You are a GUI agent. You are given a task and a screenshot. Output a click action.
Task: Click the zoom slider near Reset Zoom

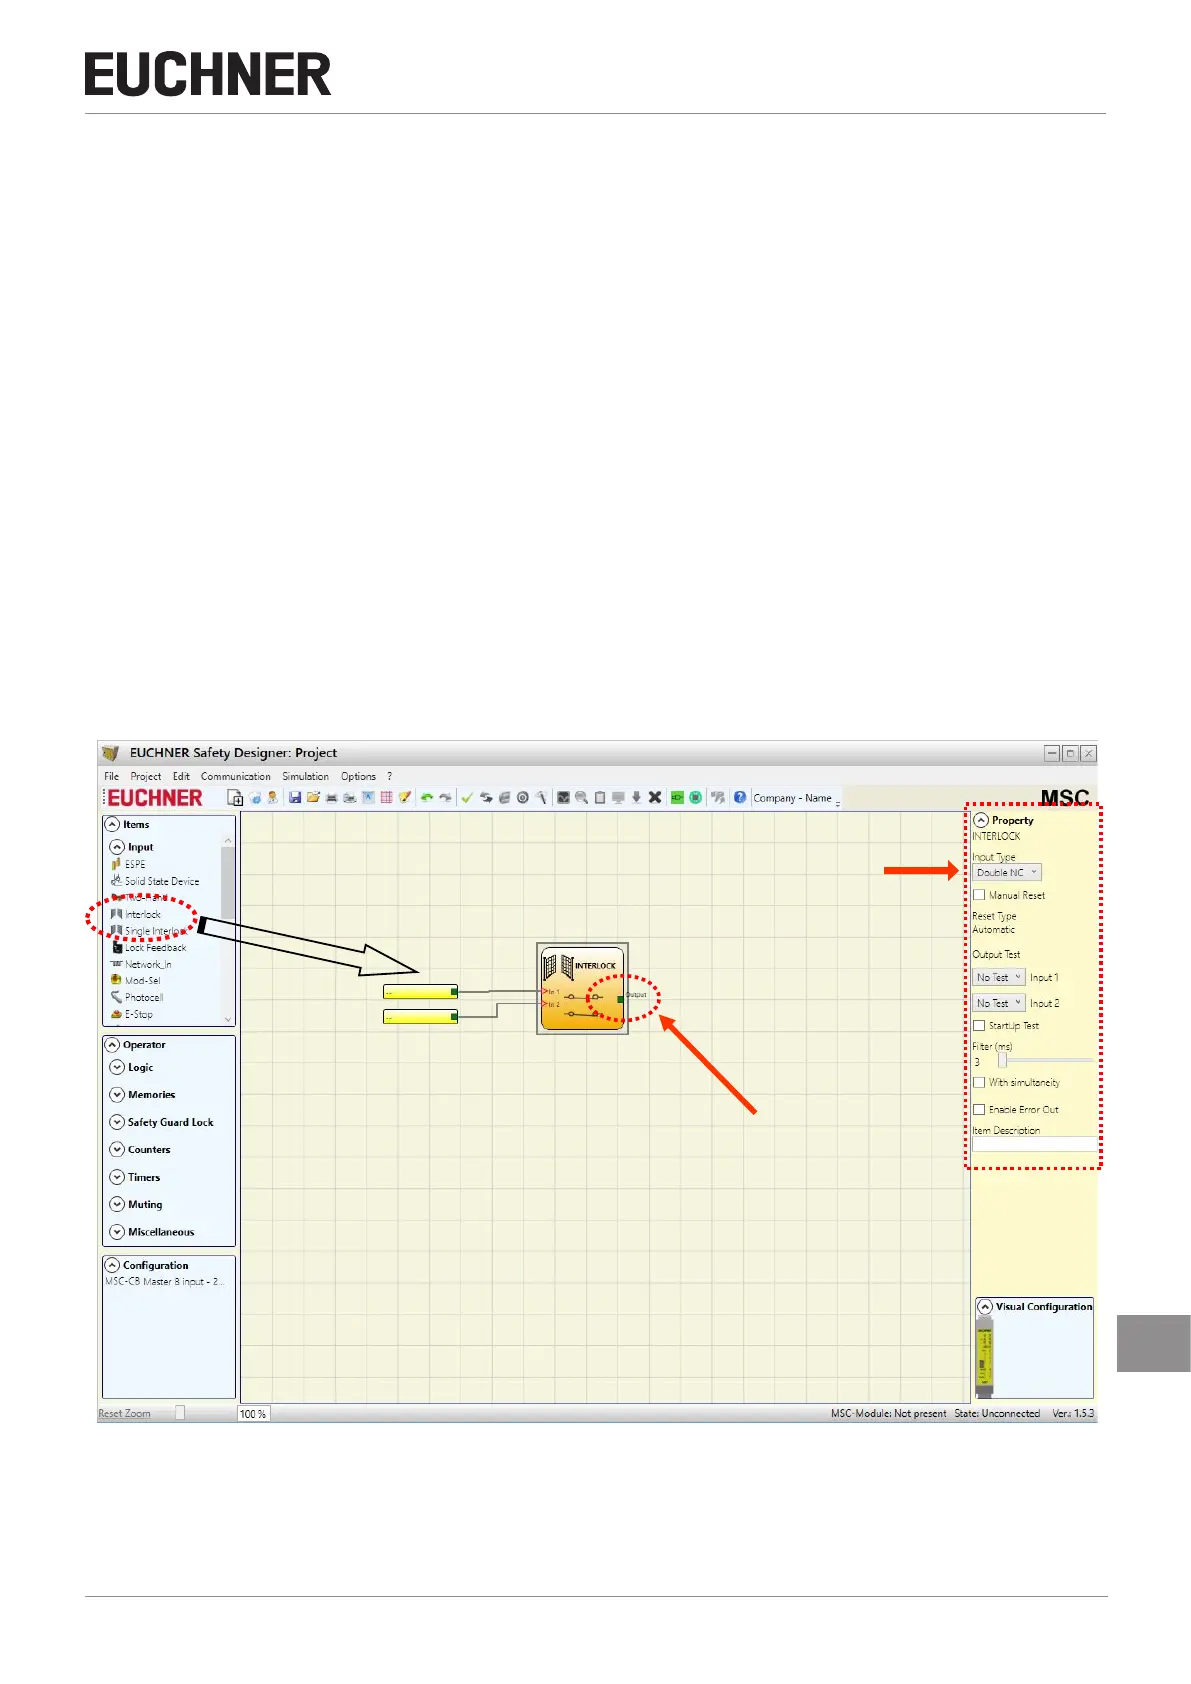(180, 1412)
